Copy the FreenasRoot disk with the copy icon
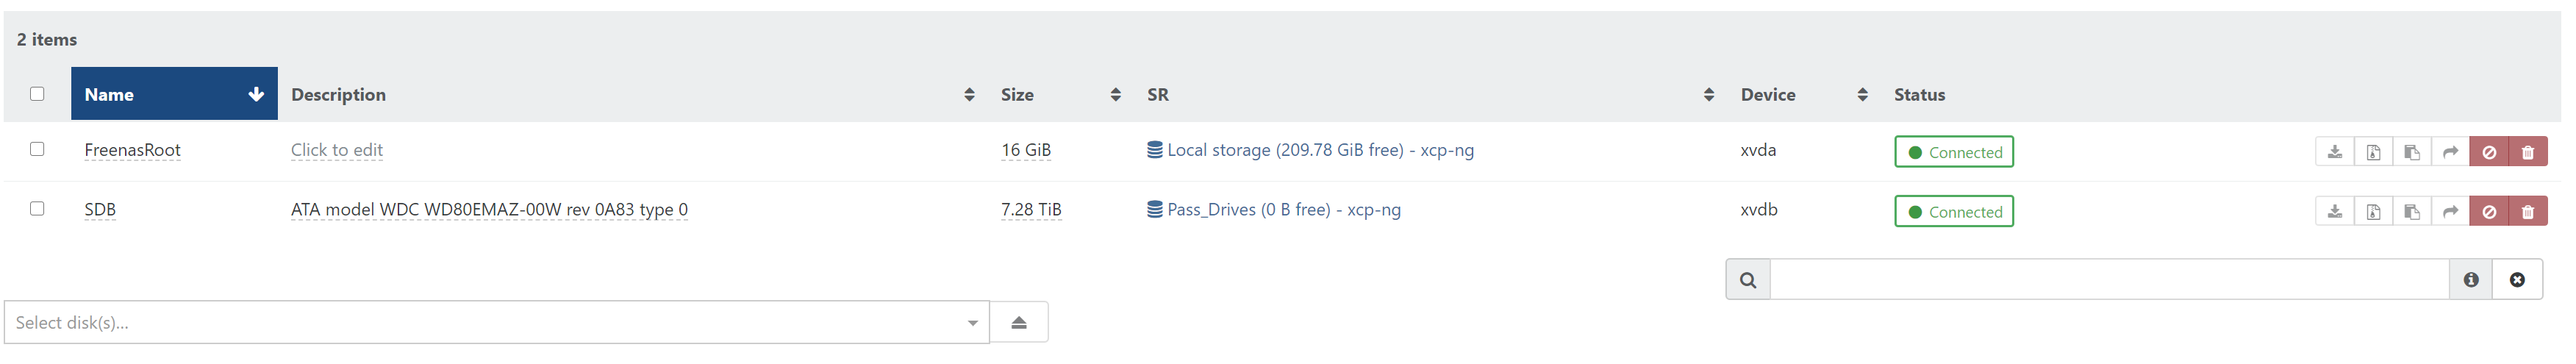This screenshot has height=364, width=2576. 2412,152
